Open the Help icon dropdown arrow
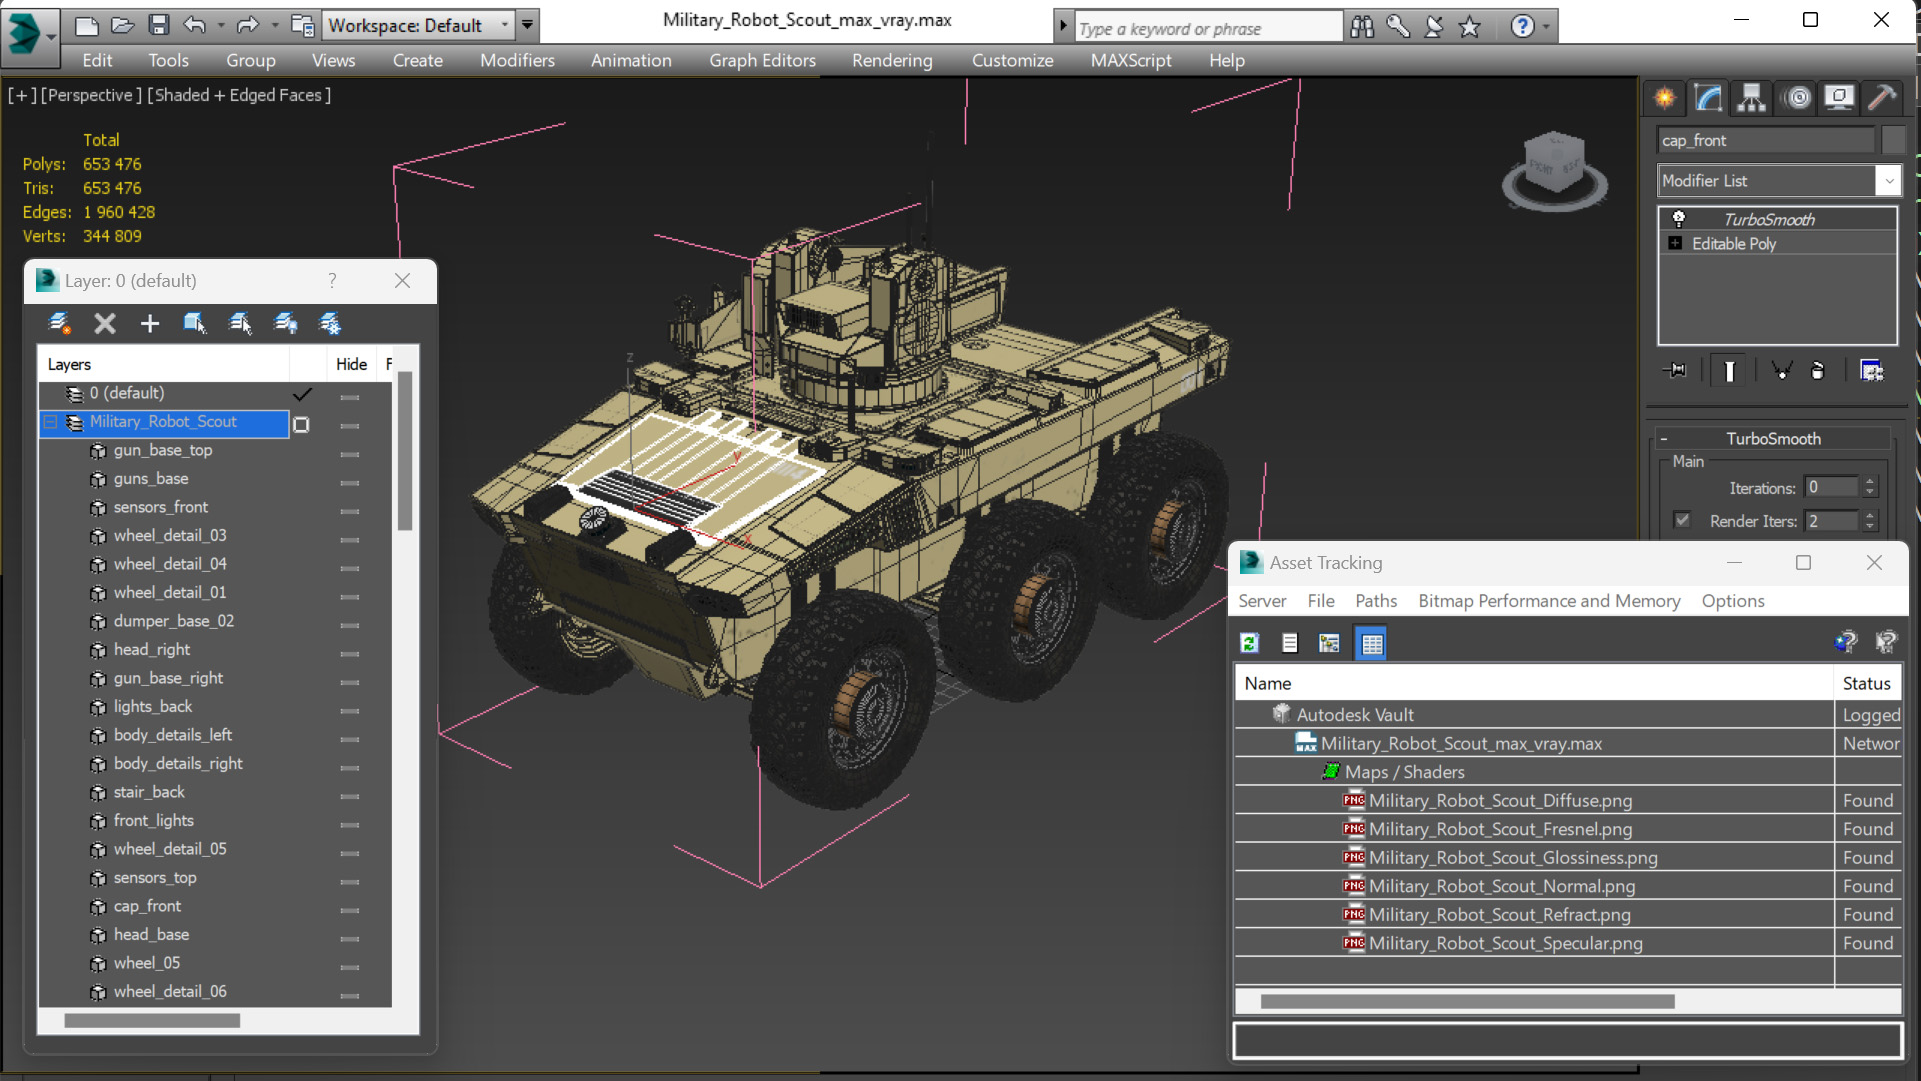 (x=1547, y=27)
